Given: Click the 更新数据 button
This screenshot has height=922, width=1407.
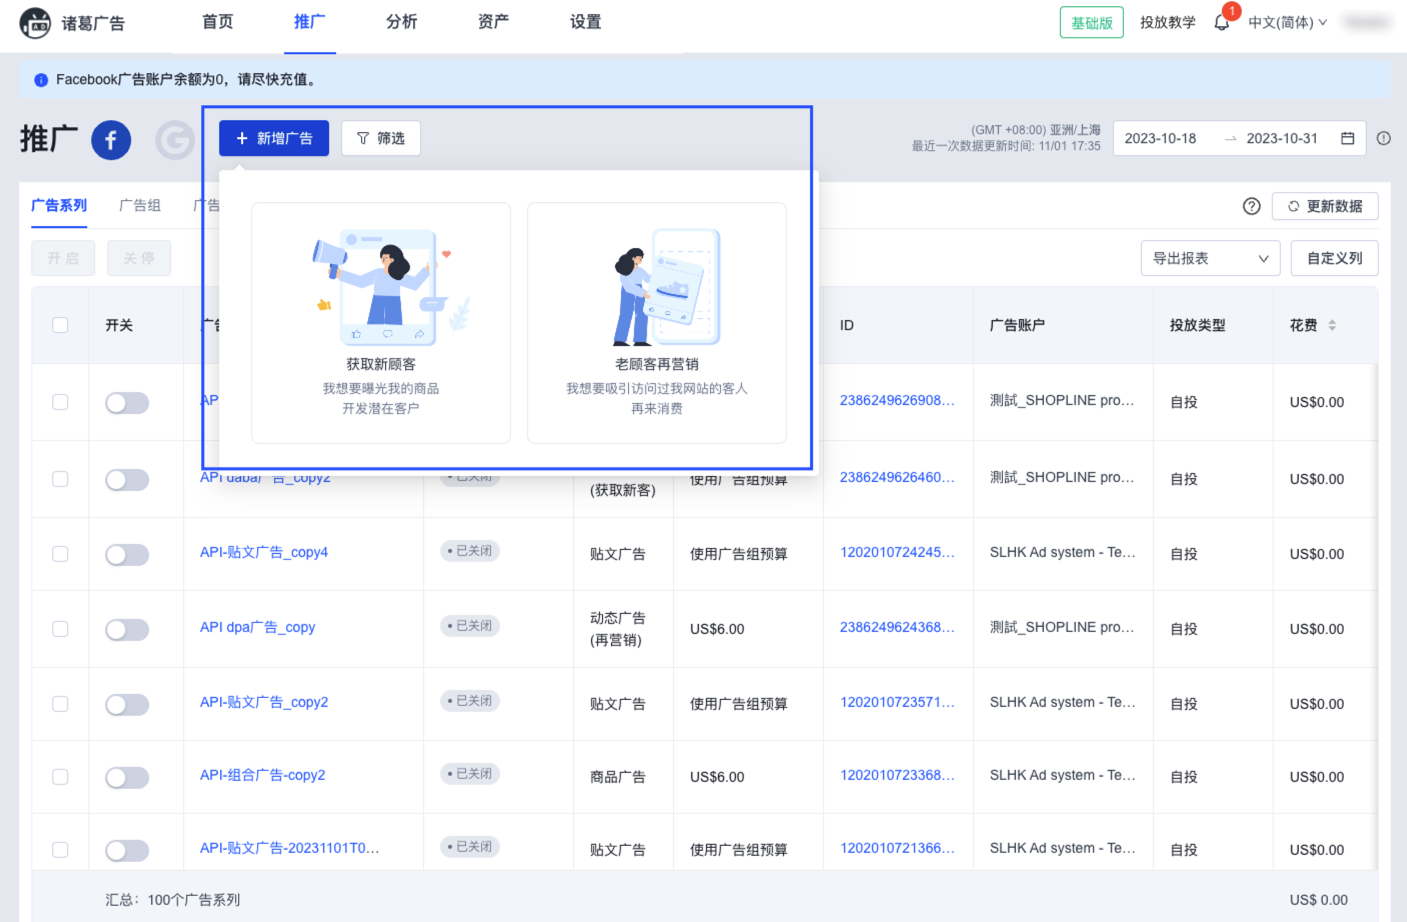Looking at the screenshot, I should coord(1324,206).
